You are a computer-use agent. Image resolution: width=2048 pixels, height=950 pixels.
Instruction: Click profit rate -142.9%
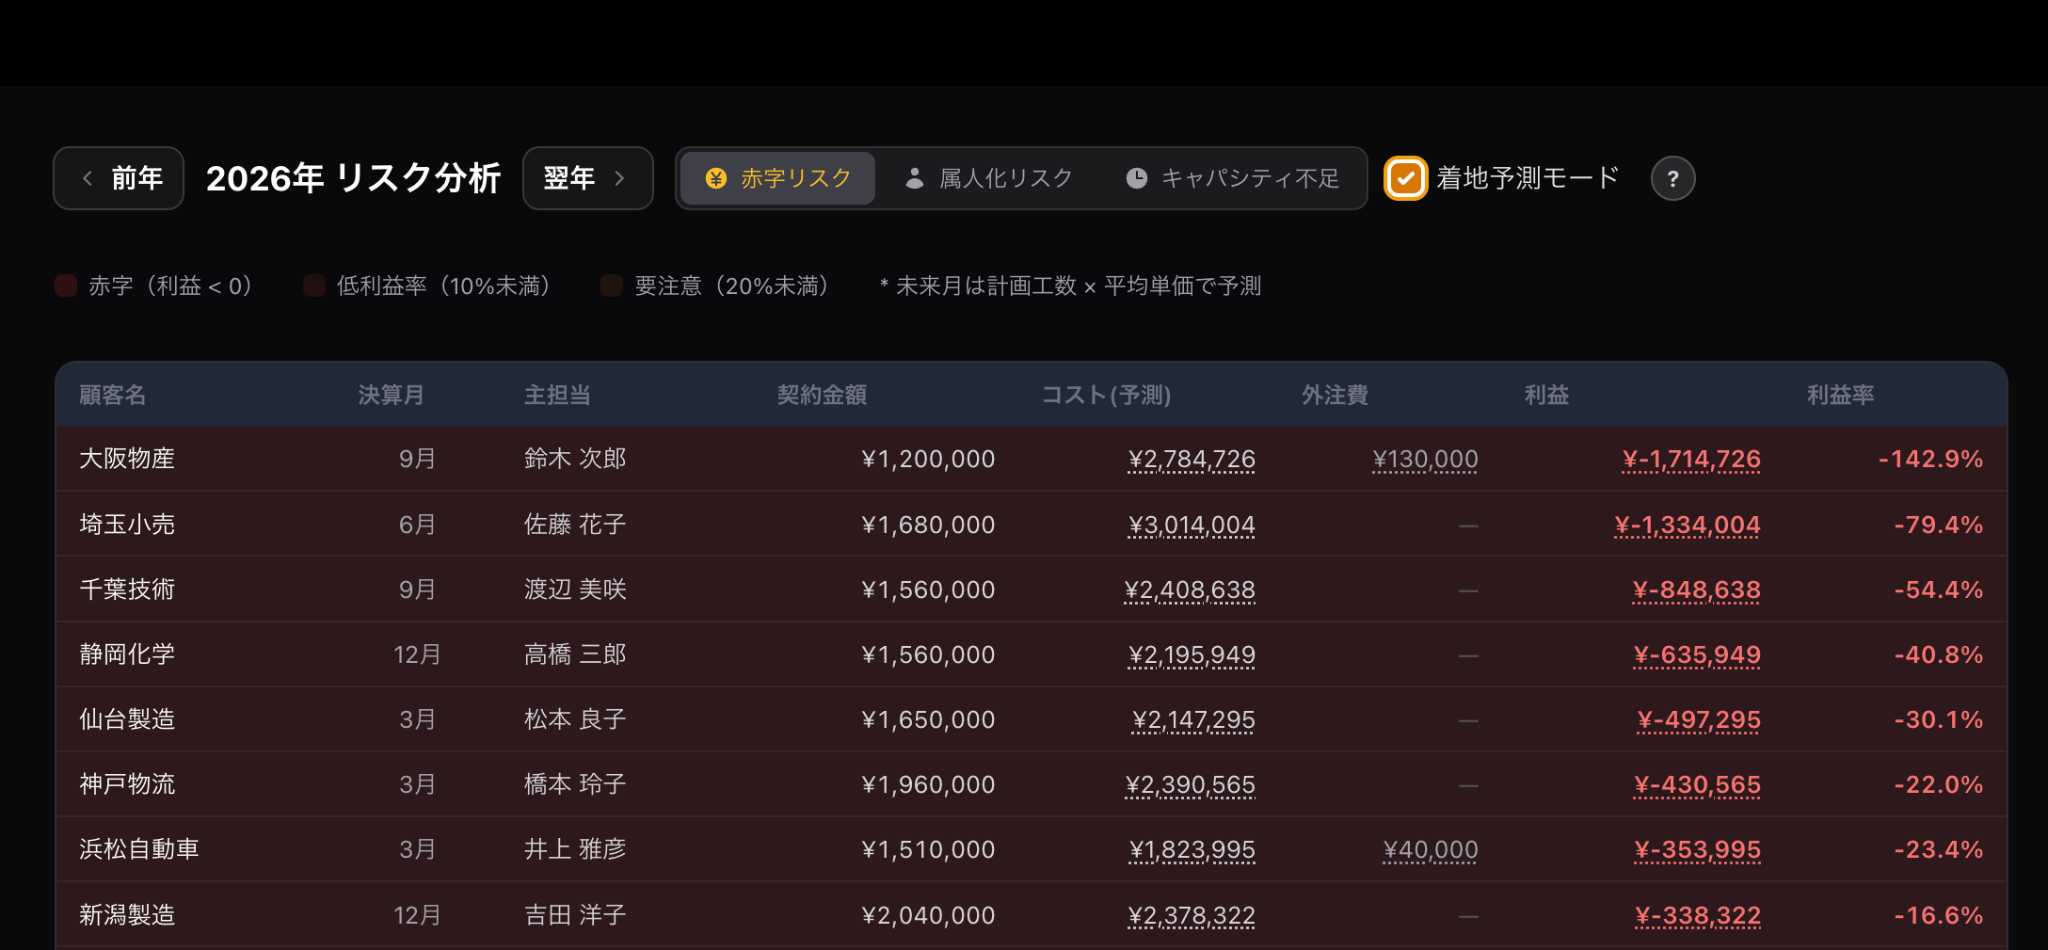1931,459
